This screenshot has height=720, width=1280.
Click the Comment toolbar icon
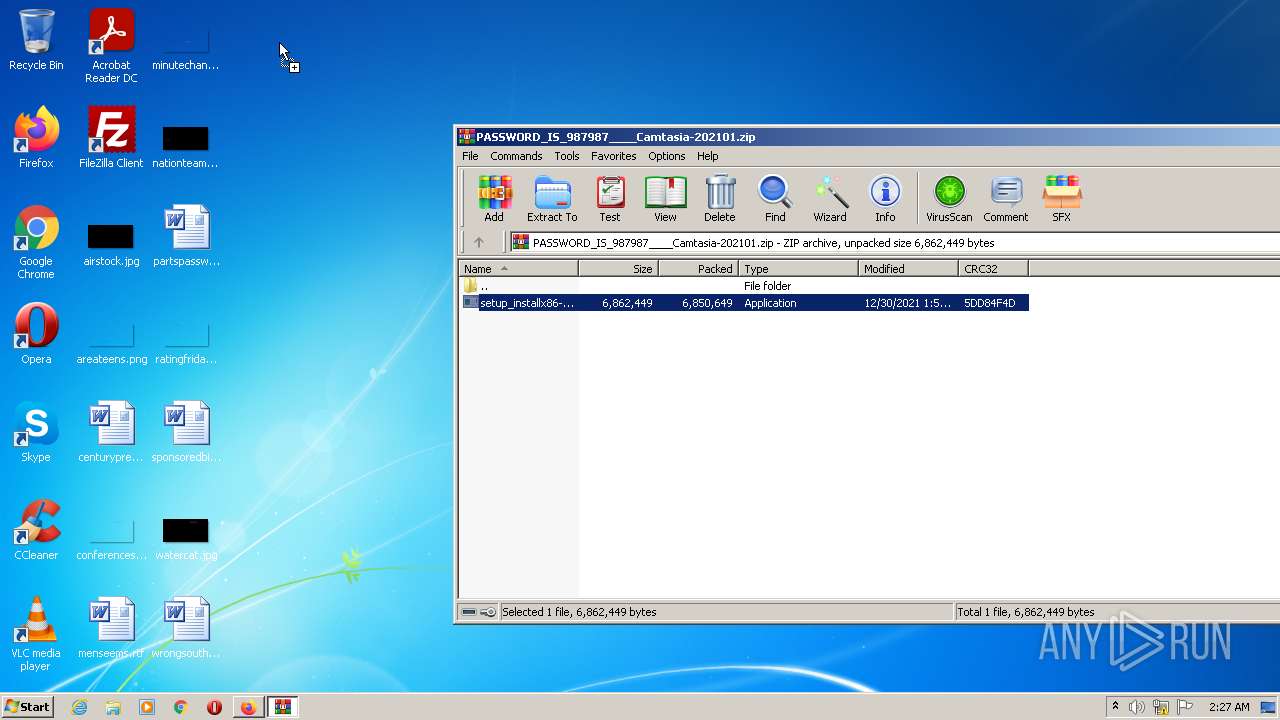coord(1006,199)
